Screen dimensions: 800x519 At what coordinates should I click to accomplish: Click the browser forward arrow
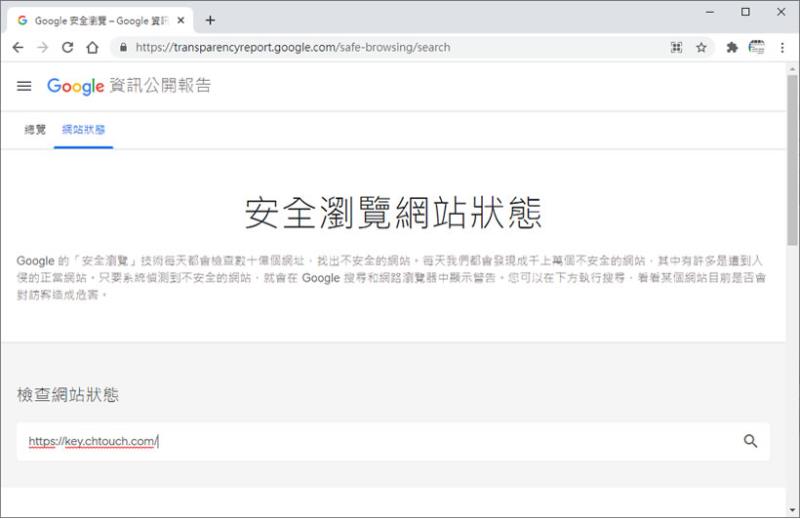point(43,47)
